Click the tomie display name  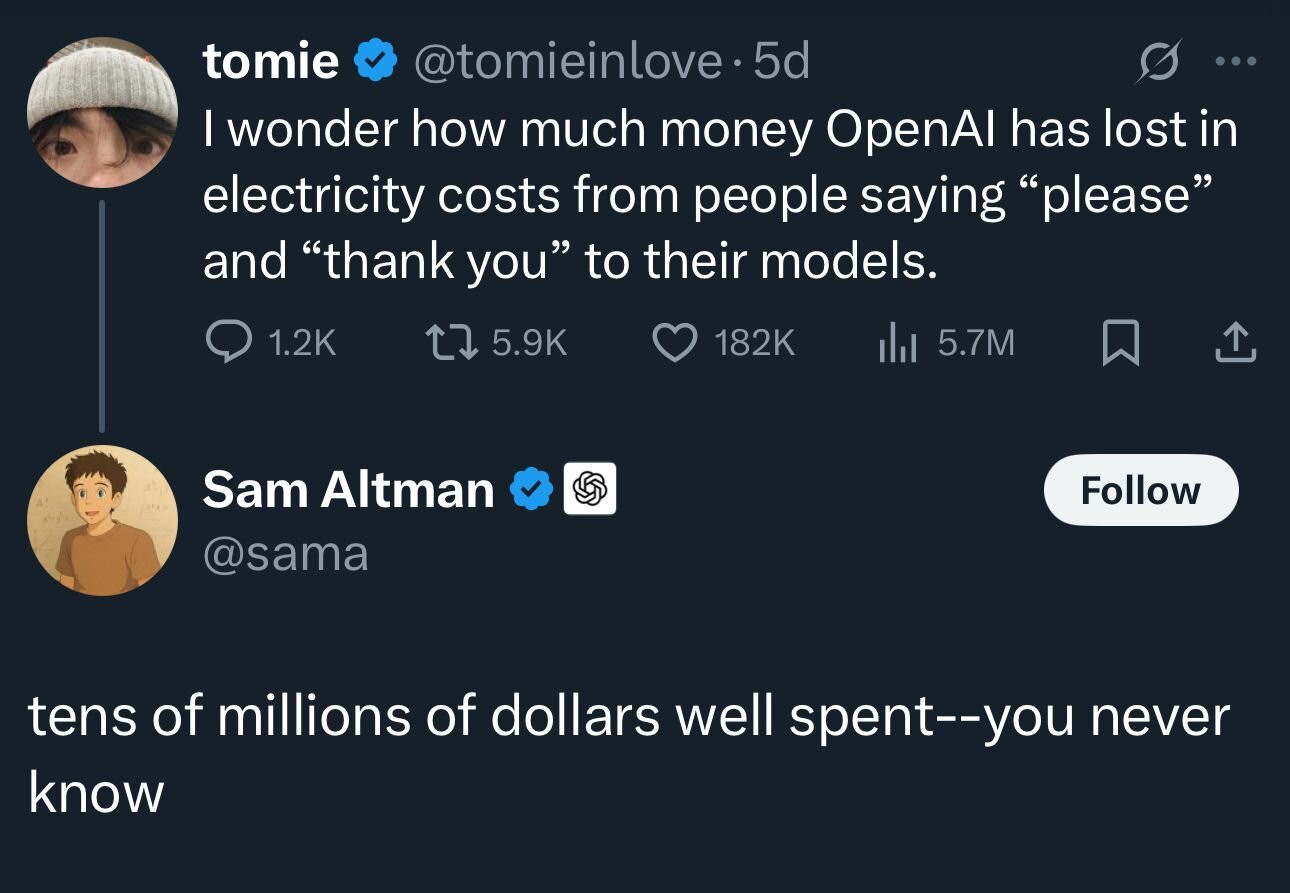[270, 62]
